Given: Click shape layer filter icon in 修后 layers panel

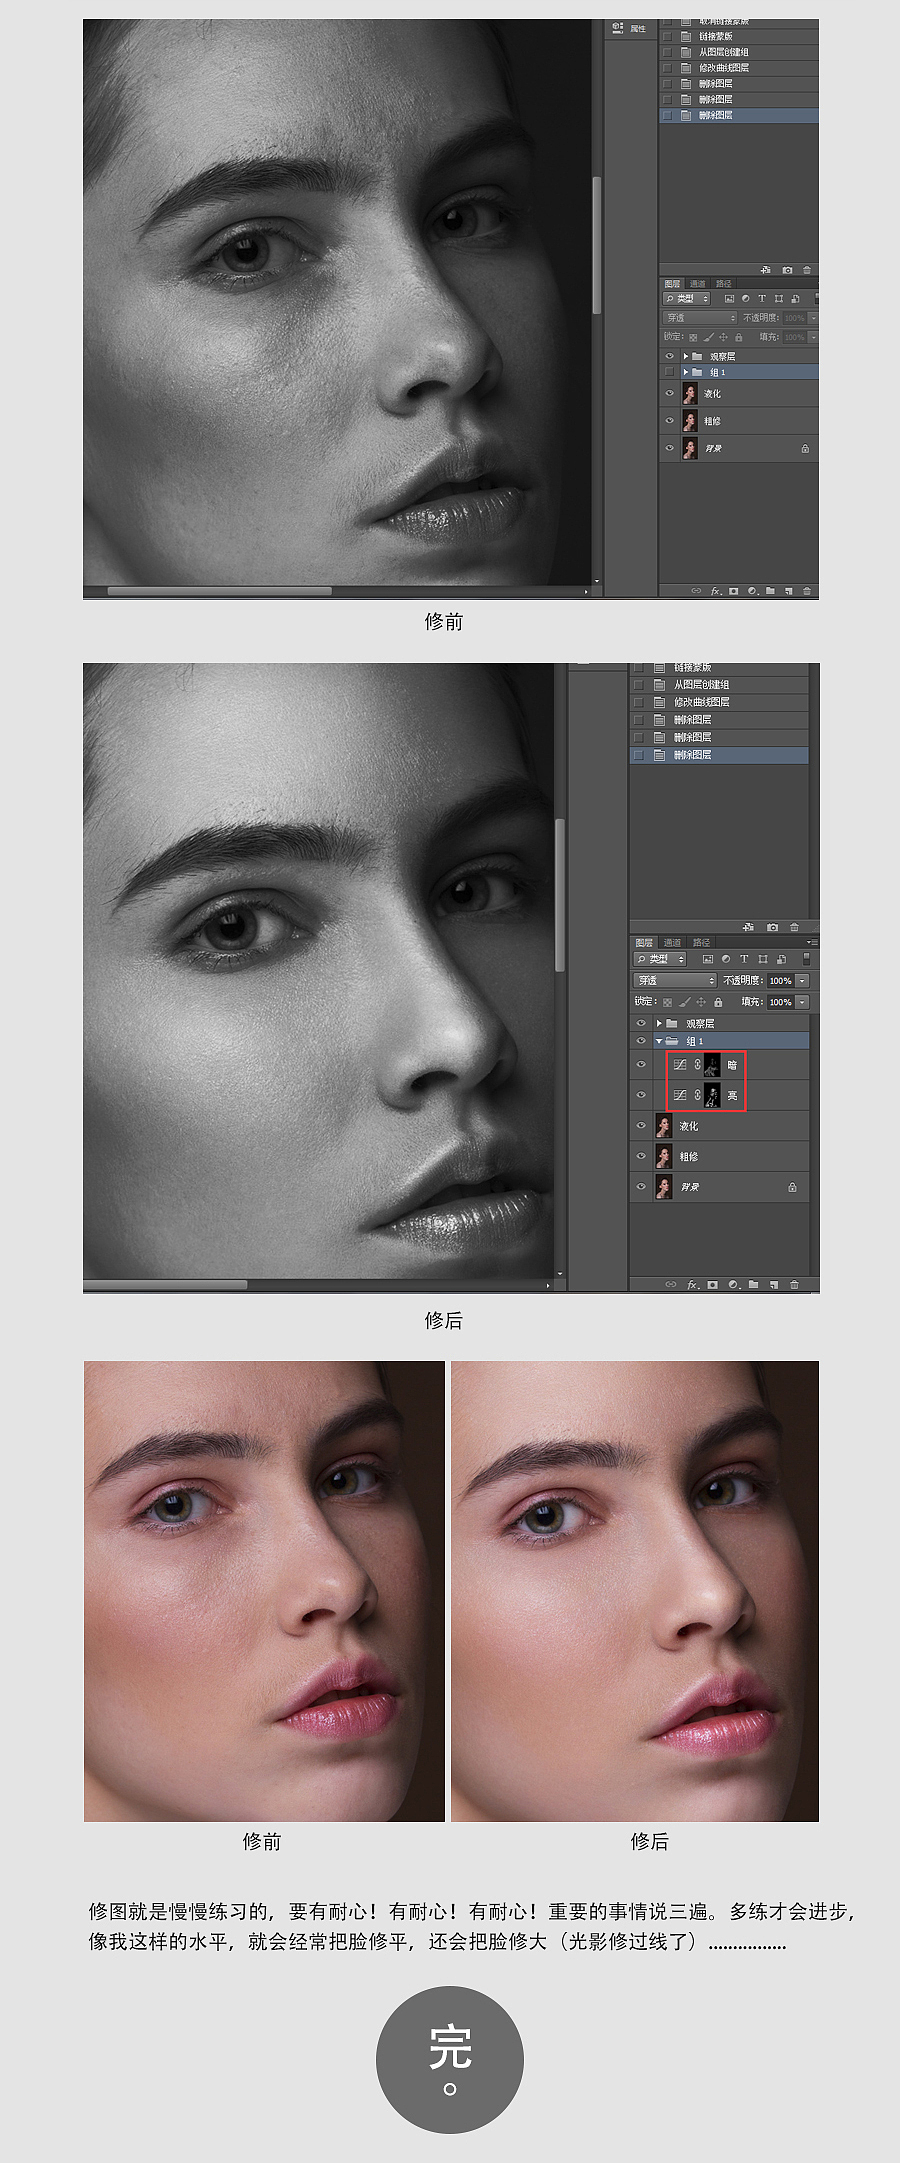Looking at the screenshot, I should point(763,959).
